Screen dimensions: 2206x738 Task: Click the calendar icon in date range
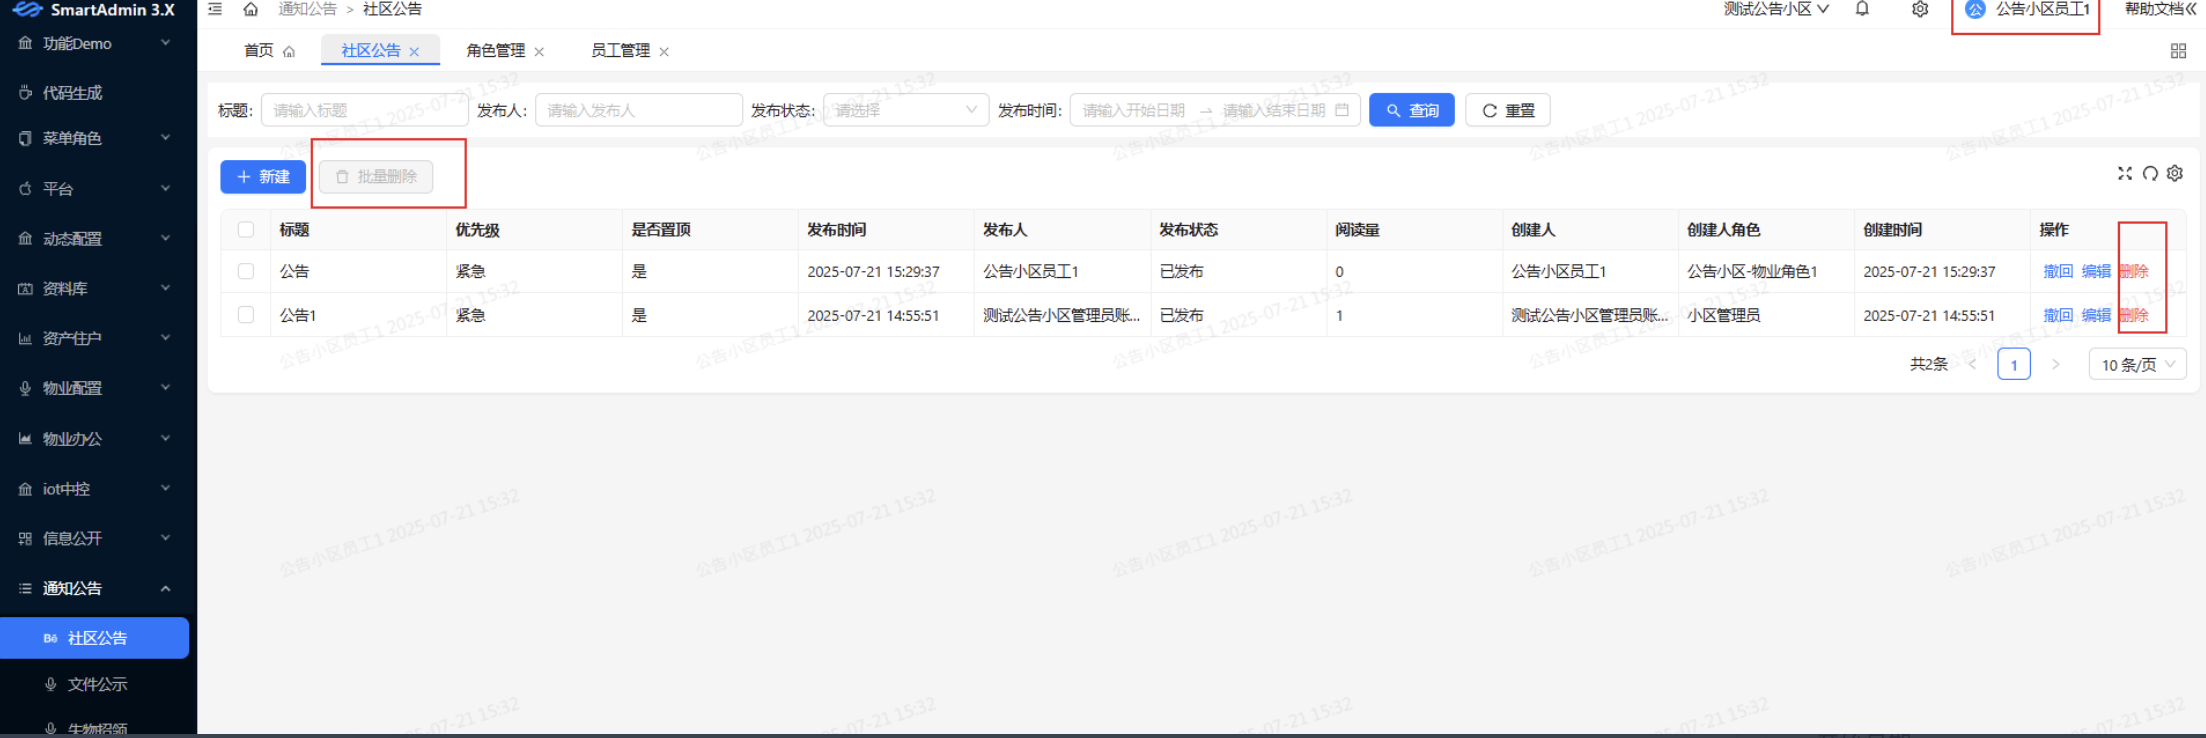tap(1342, 110)
